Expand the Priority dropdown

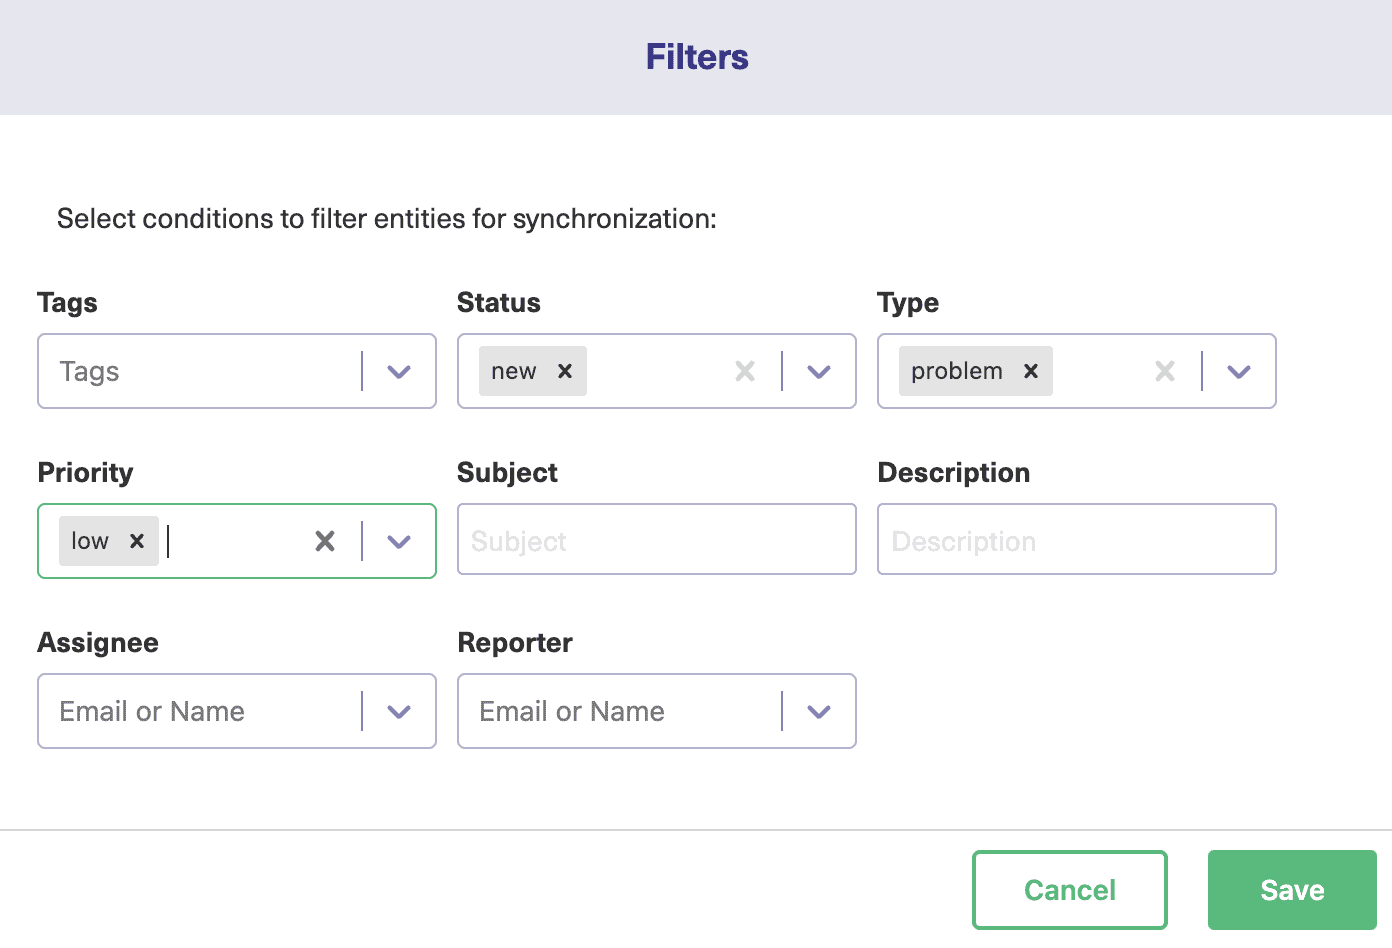pos(398,541)
